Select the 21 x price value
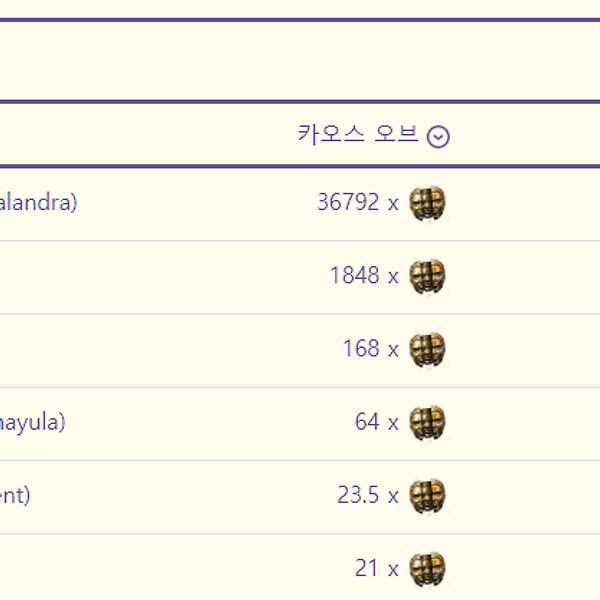Image resolution: width=600 pixels, height=600 pixels. [376, 568]
